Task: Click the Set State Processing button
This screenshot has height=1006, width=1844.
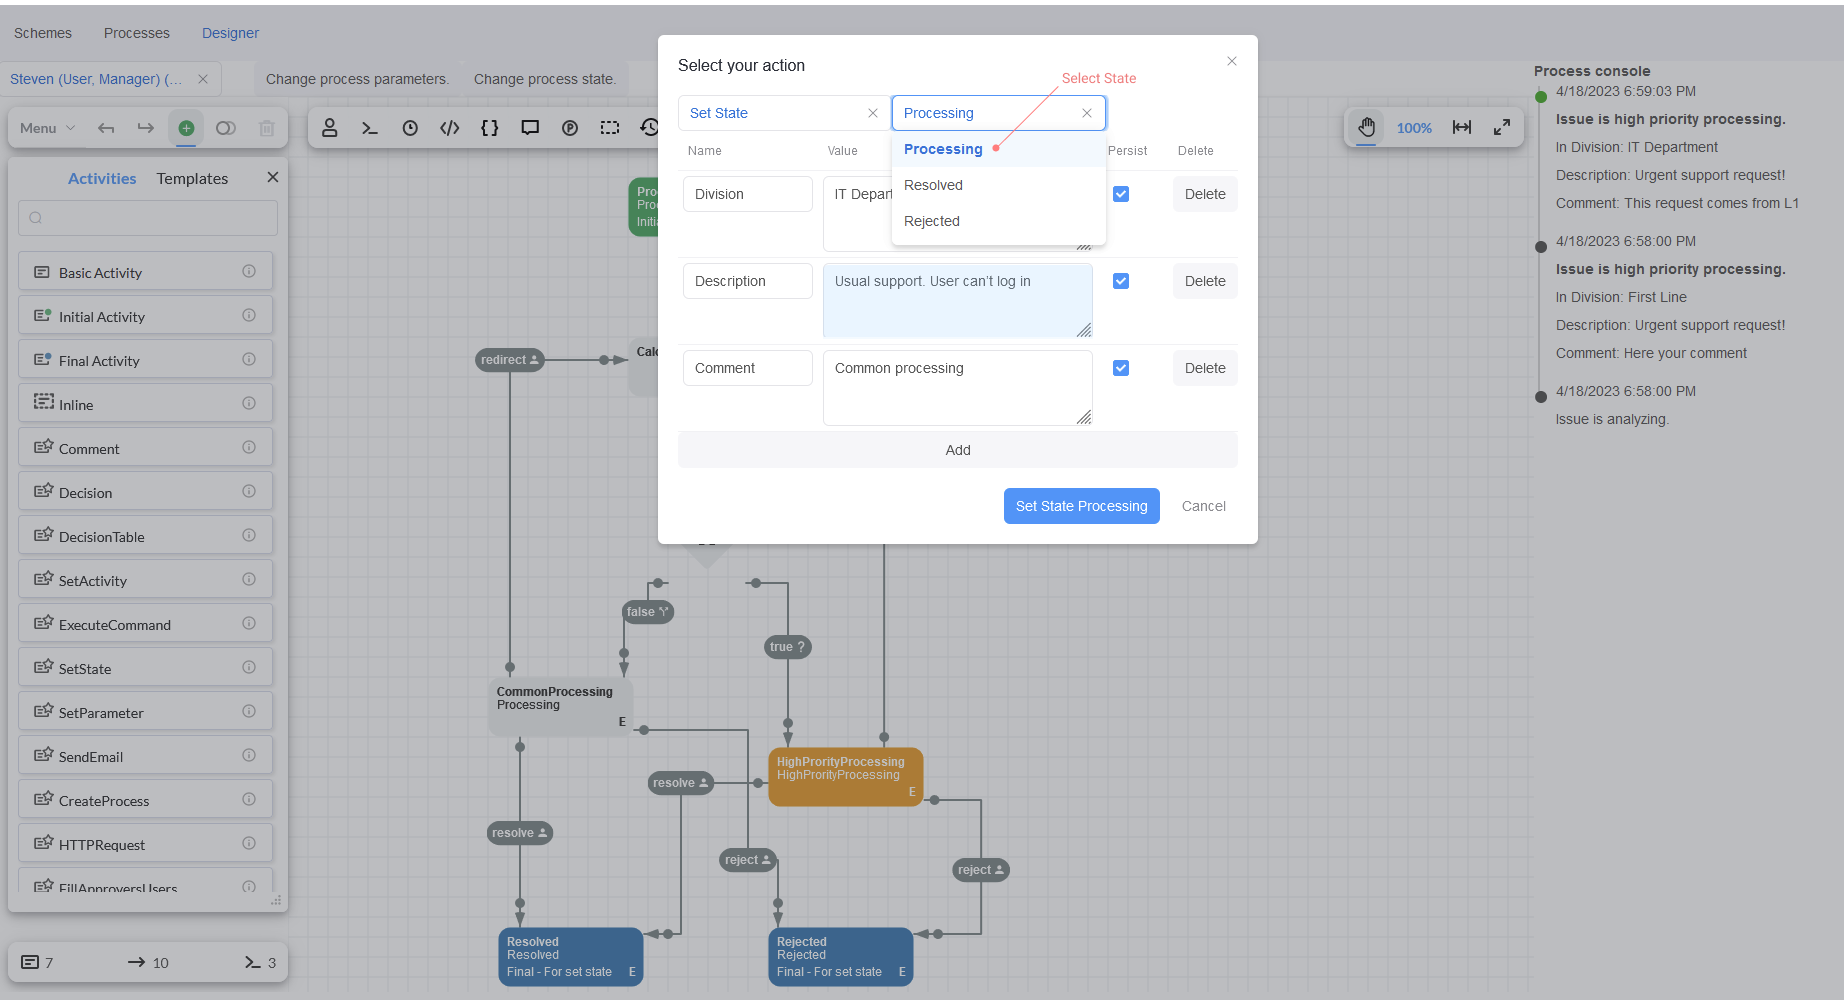Action: tap(1082, 506)
